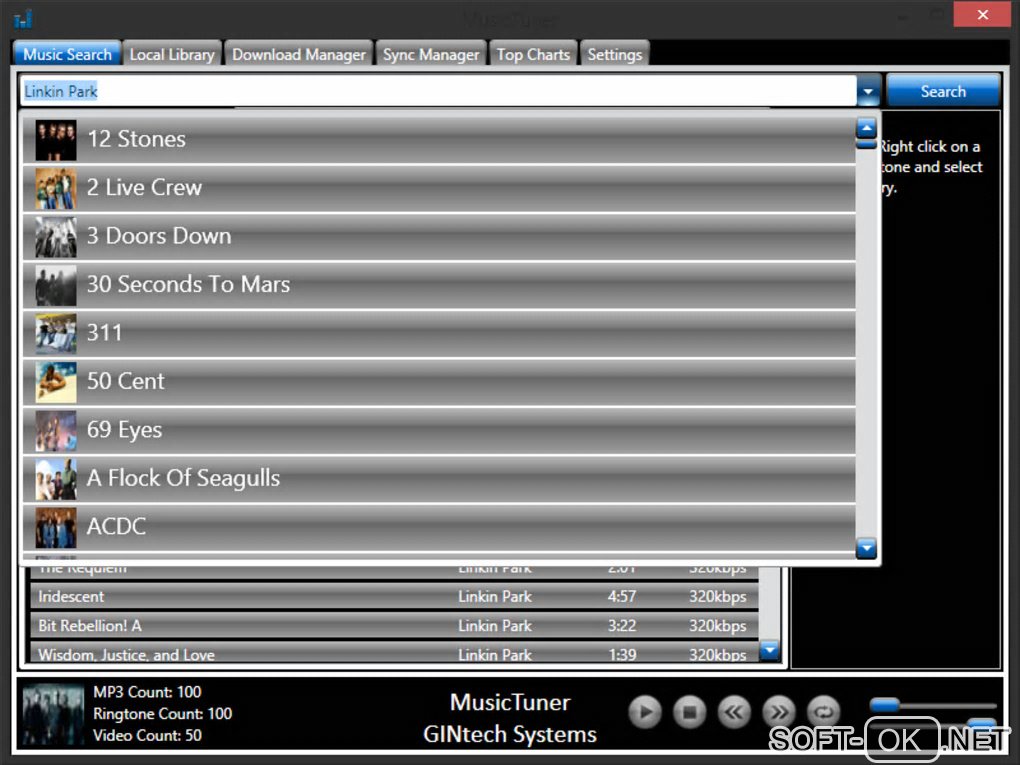Click the now-playing album art thumbnail
1020x765 pixels.
point(53,714)
